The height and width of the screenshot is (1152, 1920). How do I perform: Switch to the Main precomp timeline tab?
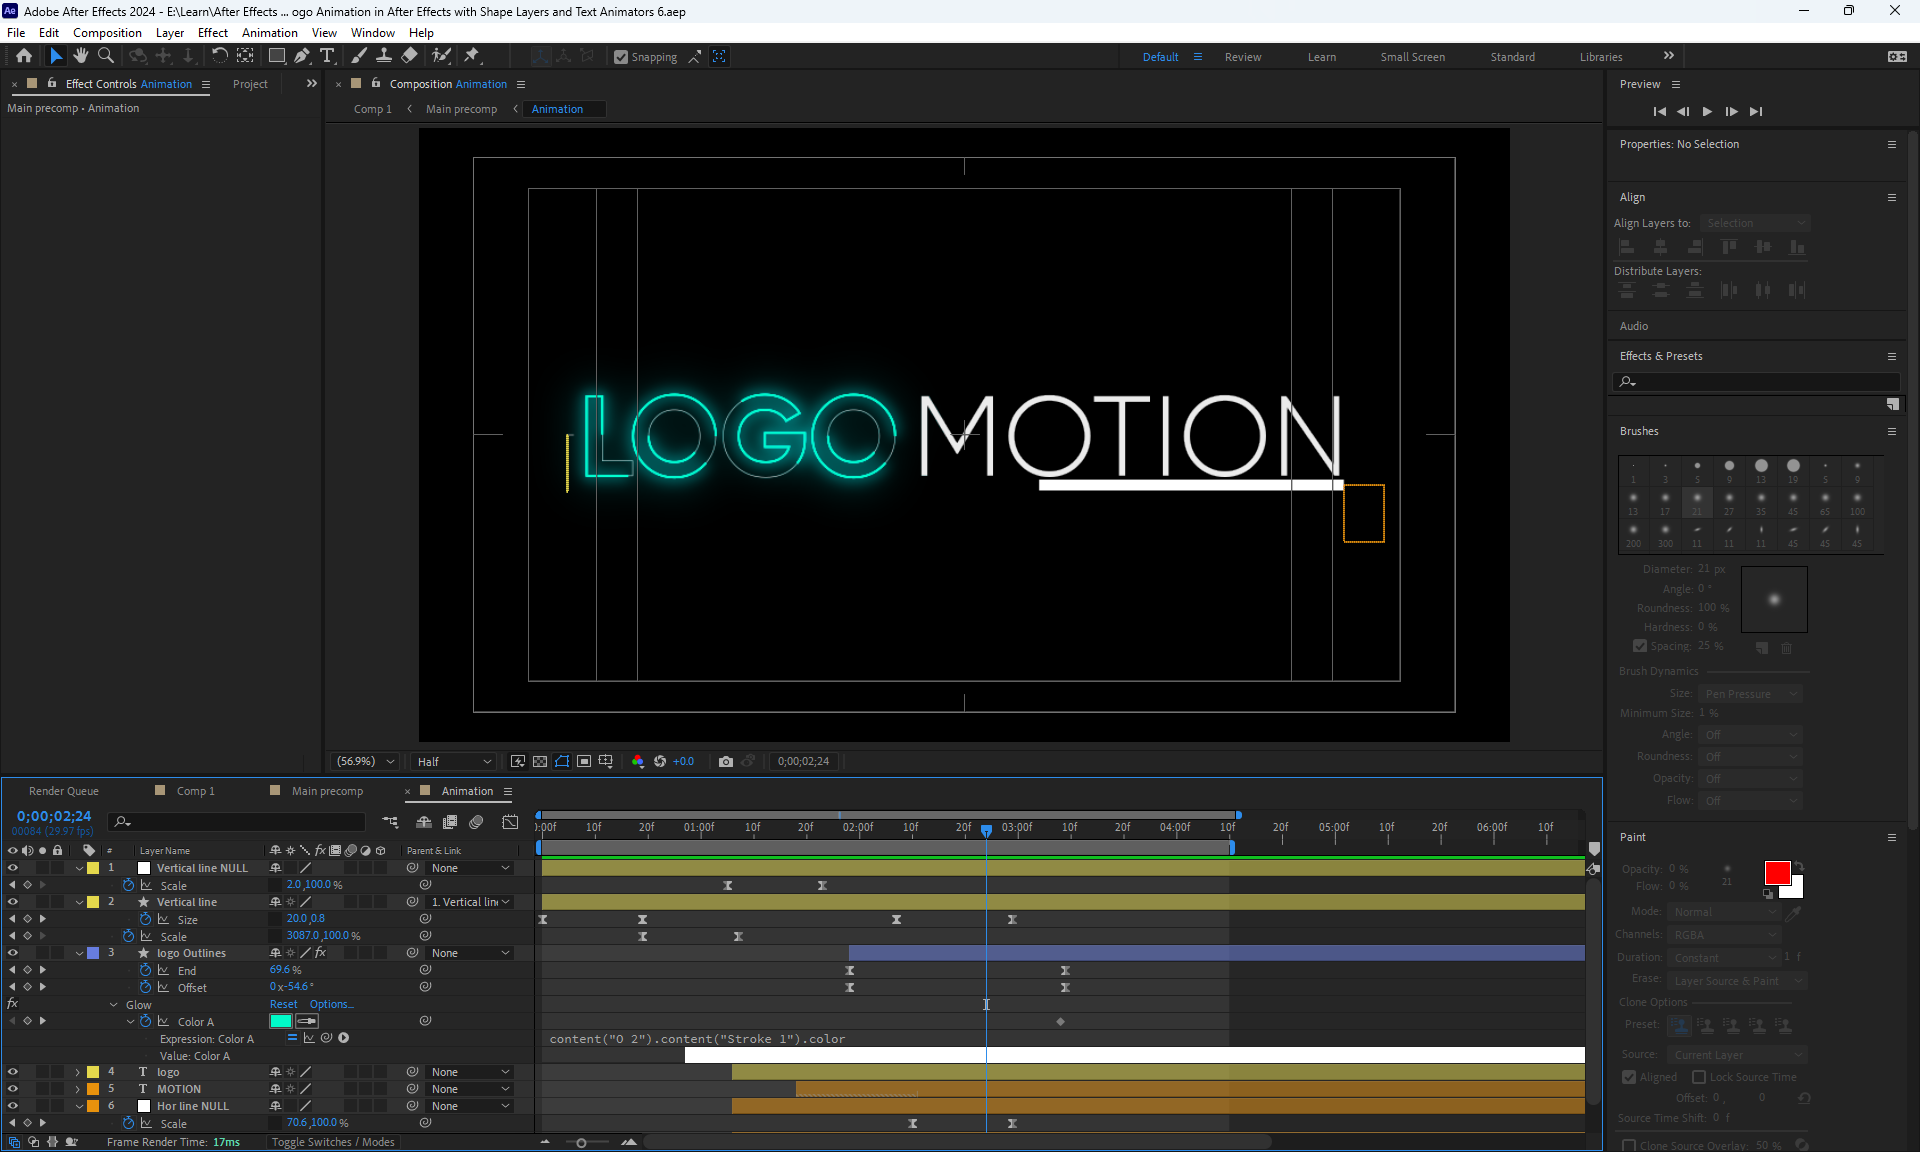click(327, 791)
